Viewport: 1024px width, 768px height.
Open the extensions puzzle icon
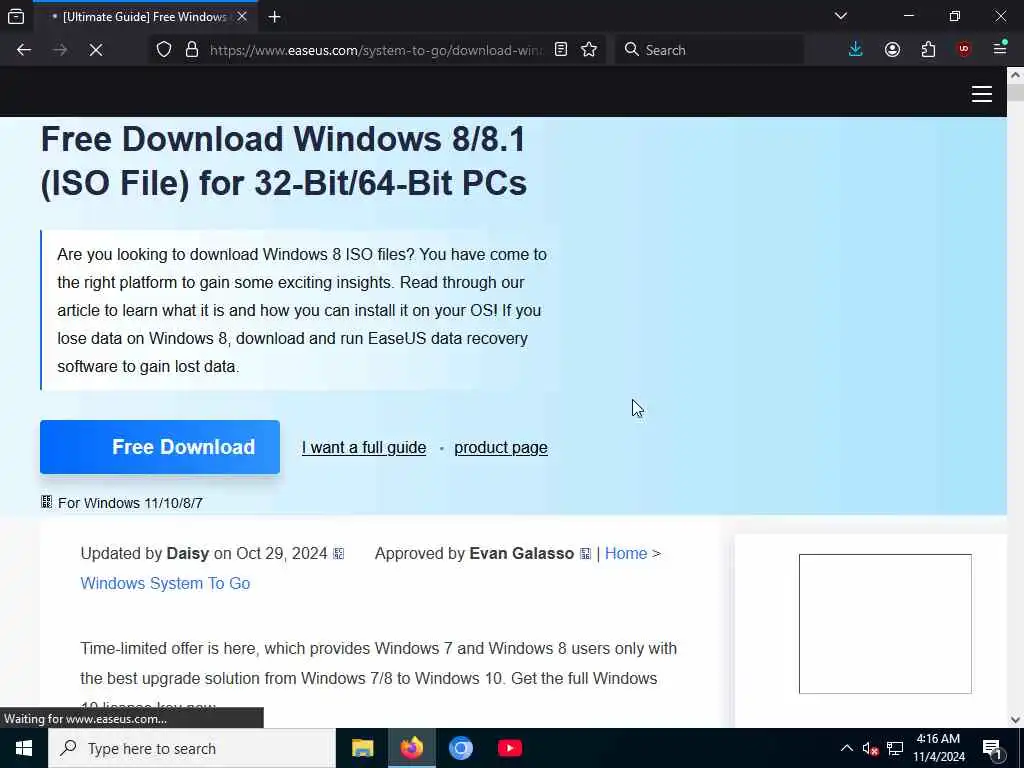pos(928,50)
